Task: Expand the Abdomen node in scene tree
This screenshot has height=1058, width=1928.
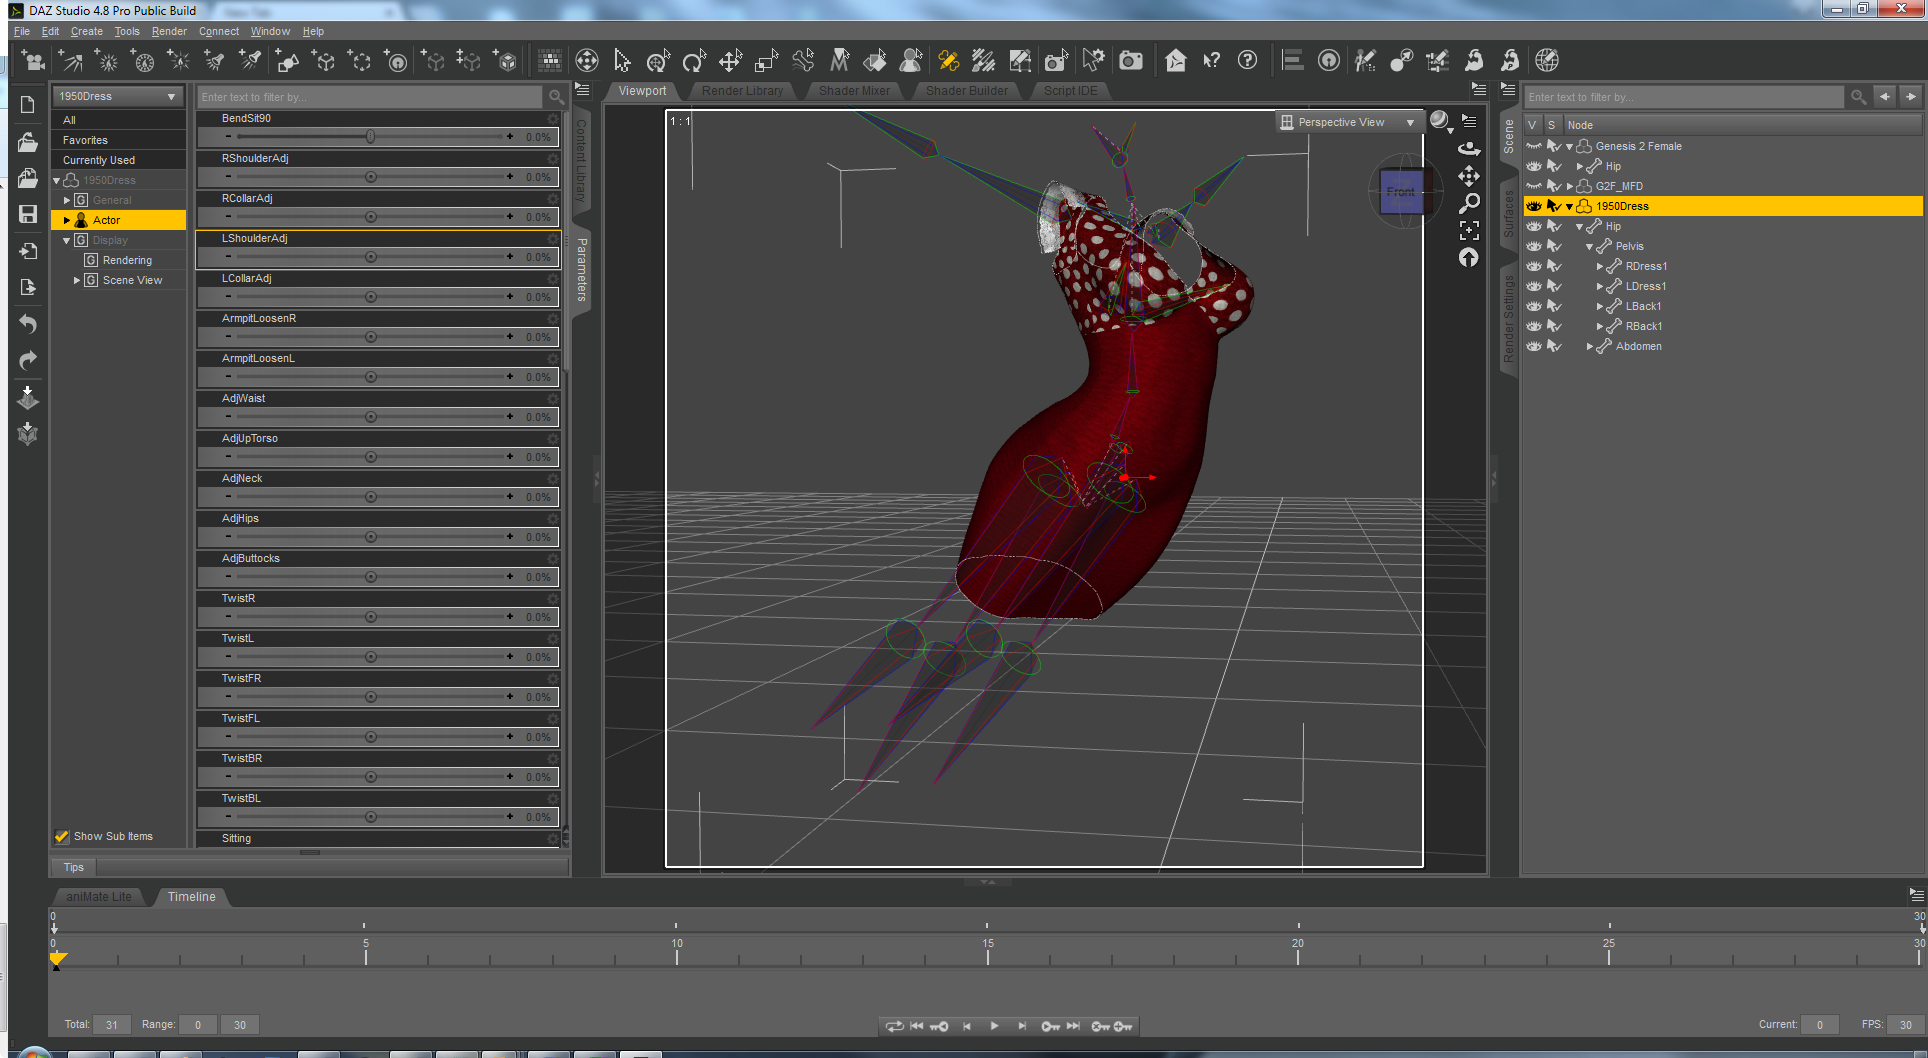Action: [x=1589, y=347]
